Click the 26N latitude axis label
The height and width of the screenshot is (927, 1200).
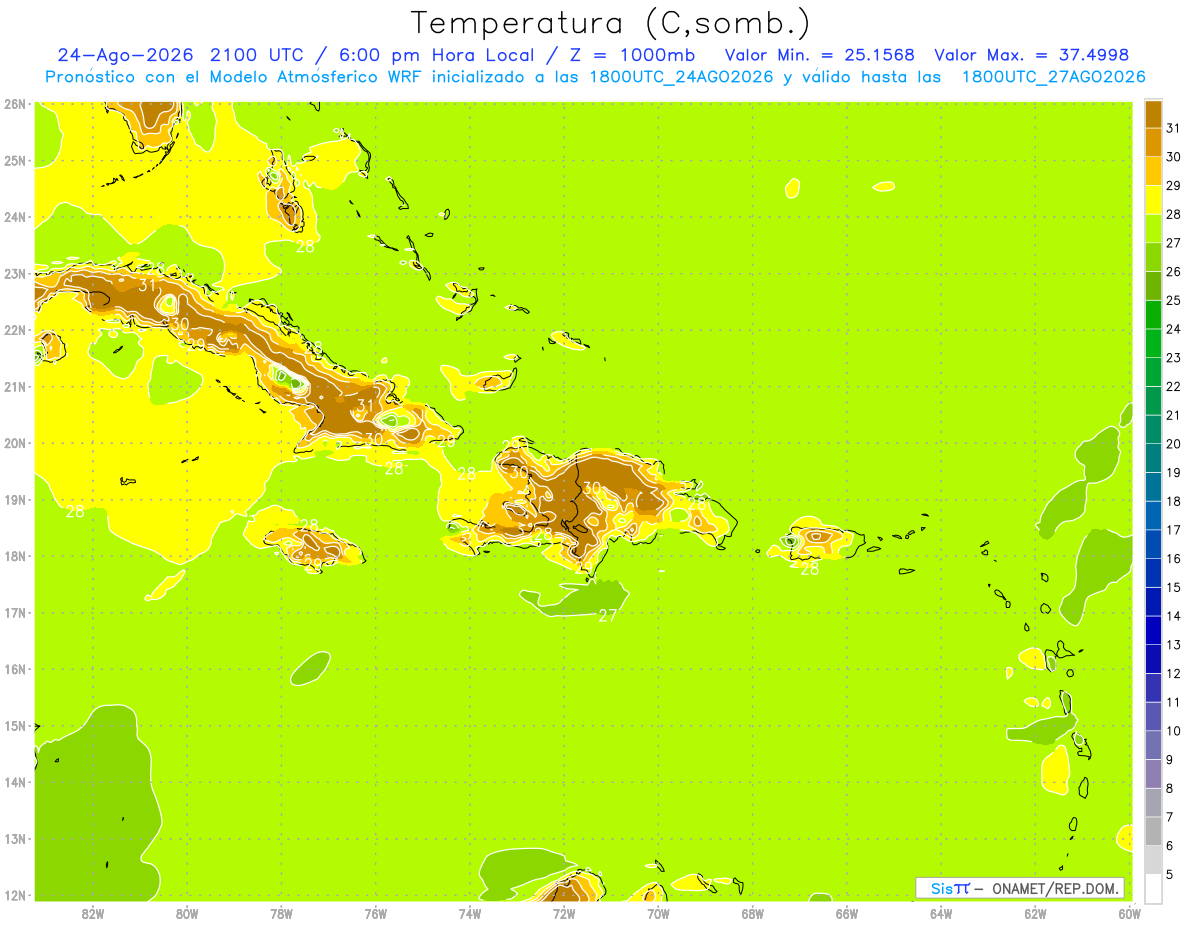15,104
